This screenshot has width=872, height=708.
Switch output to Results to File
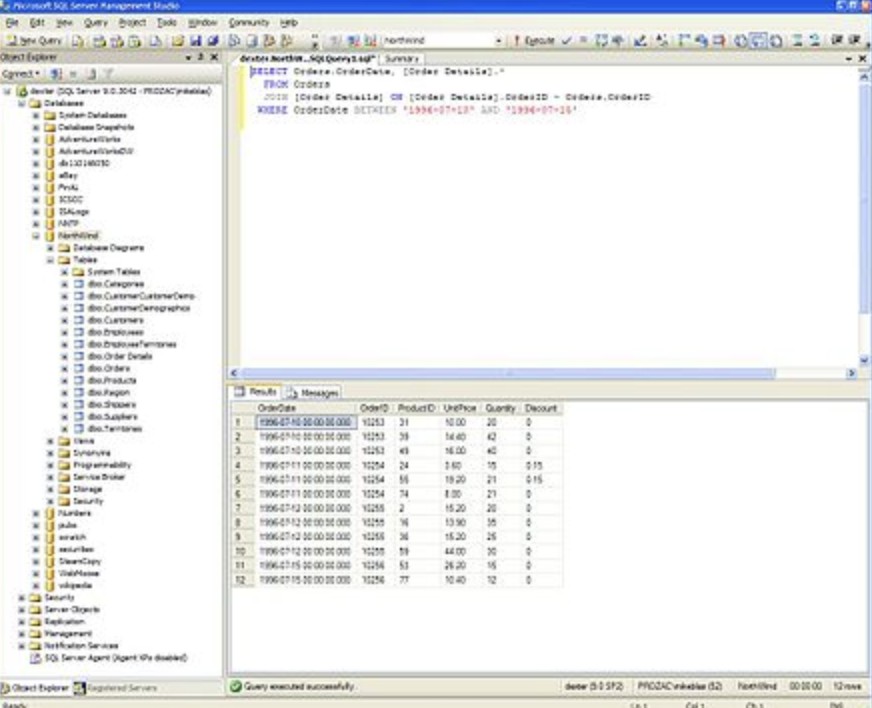tap(776, 40)
